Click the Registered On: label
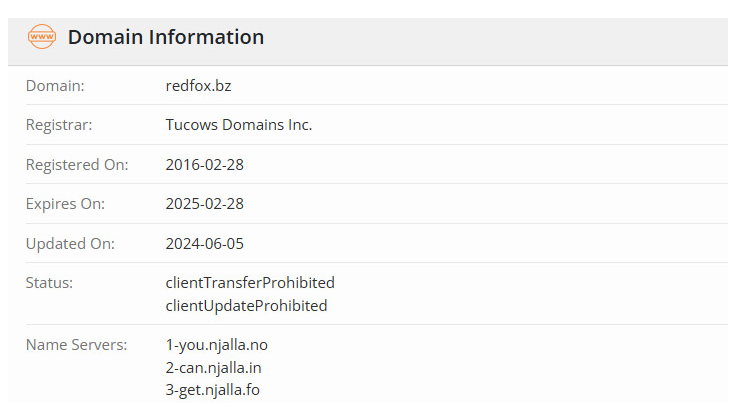Viewport: 735px width, 415px height. click(77, 165)
